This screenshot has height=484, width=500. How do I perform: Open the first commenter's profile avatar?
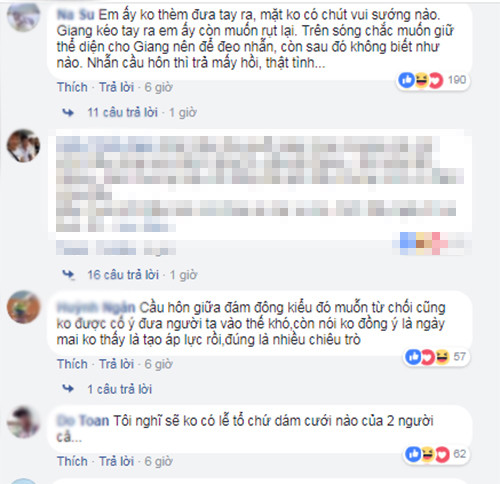(23, 16)
